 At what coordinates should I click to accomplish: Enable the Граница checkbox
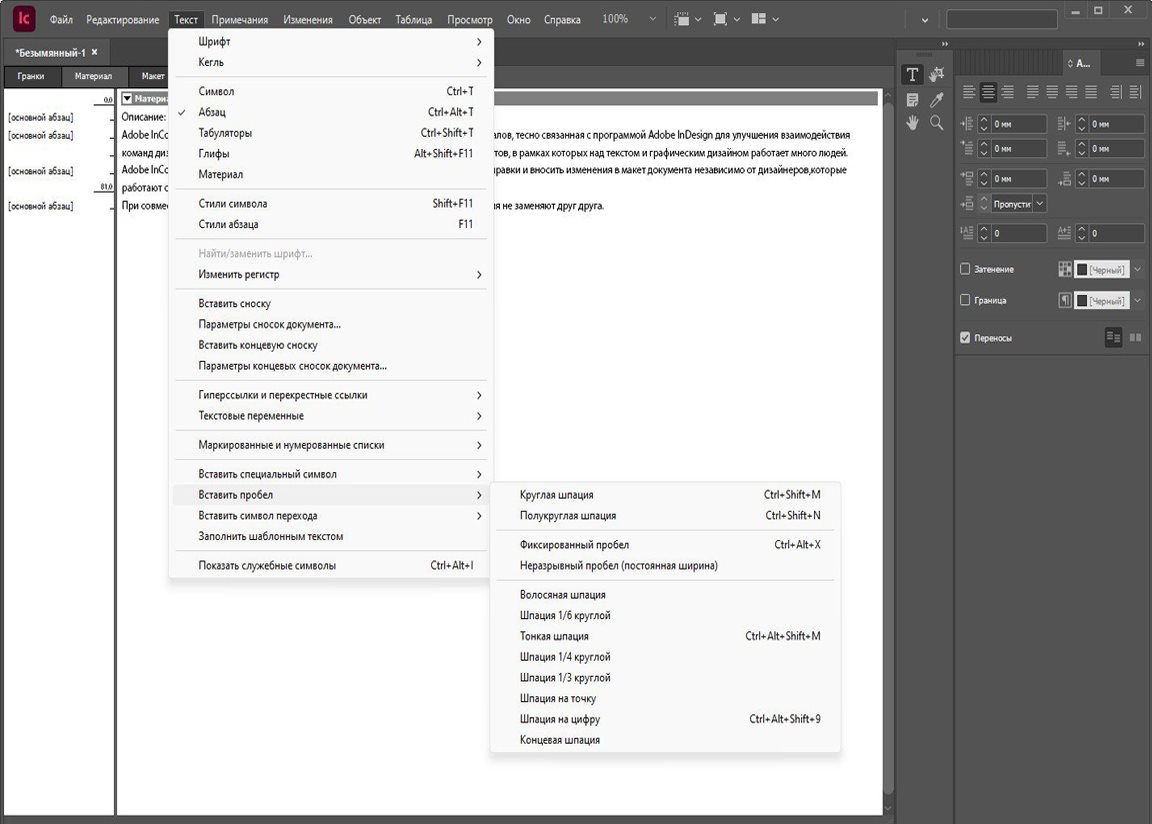coord(965,300)
